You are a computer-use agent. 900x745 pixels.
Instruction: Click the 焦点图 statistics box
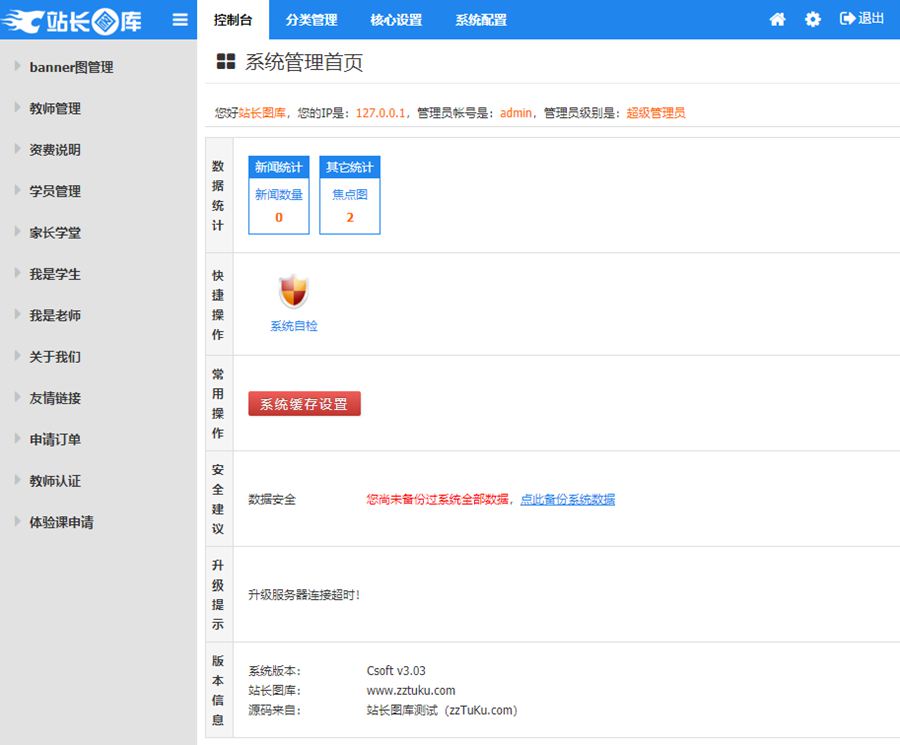pyautogui.click(x=350, y=206)
